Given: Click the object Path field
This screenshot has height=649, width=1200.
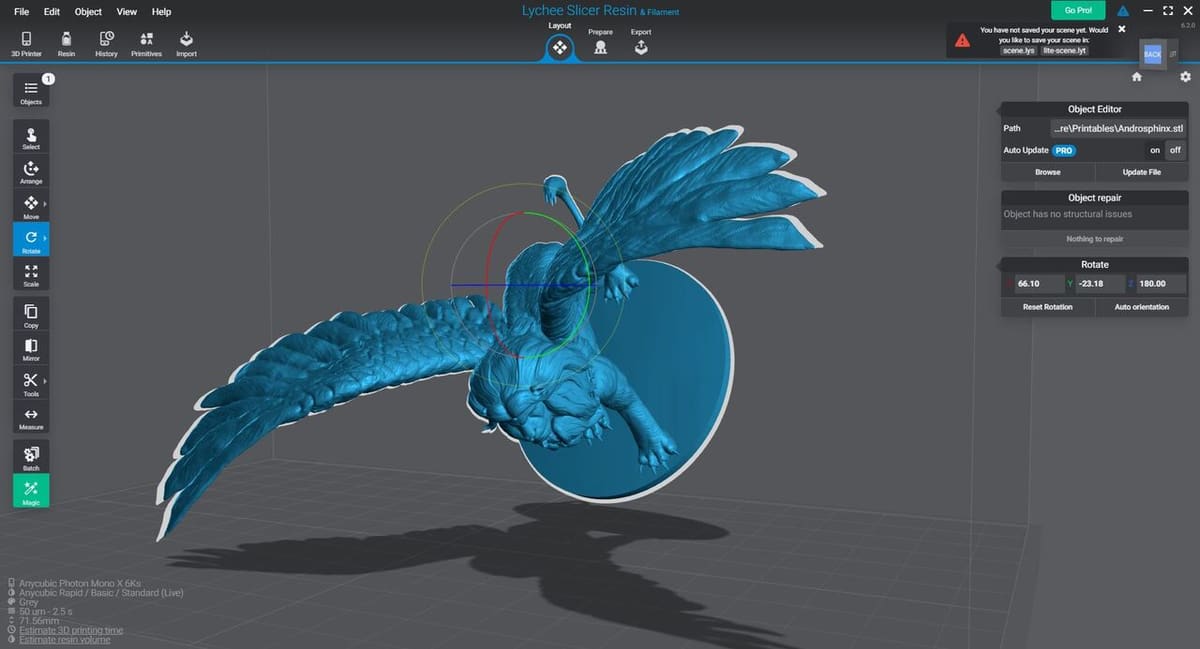Looking at the screenshot, I should point(1118,128).
